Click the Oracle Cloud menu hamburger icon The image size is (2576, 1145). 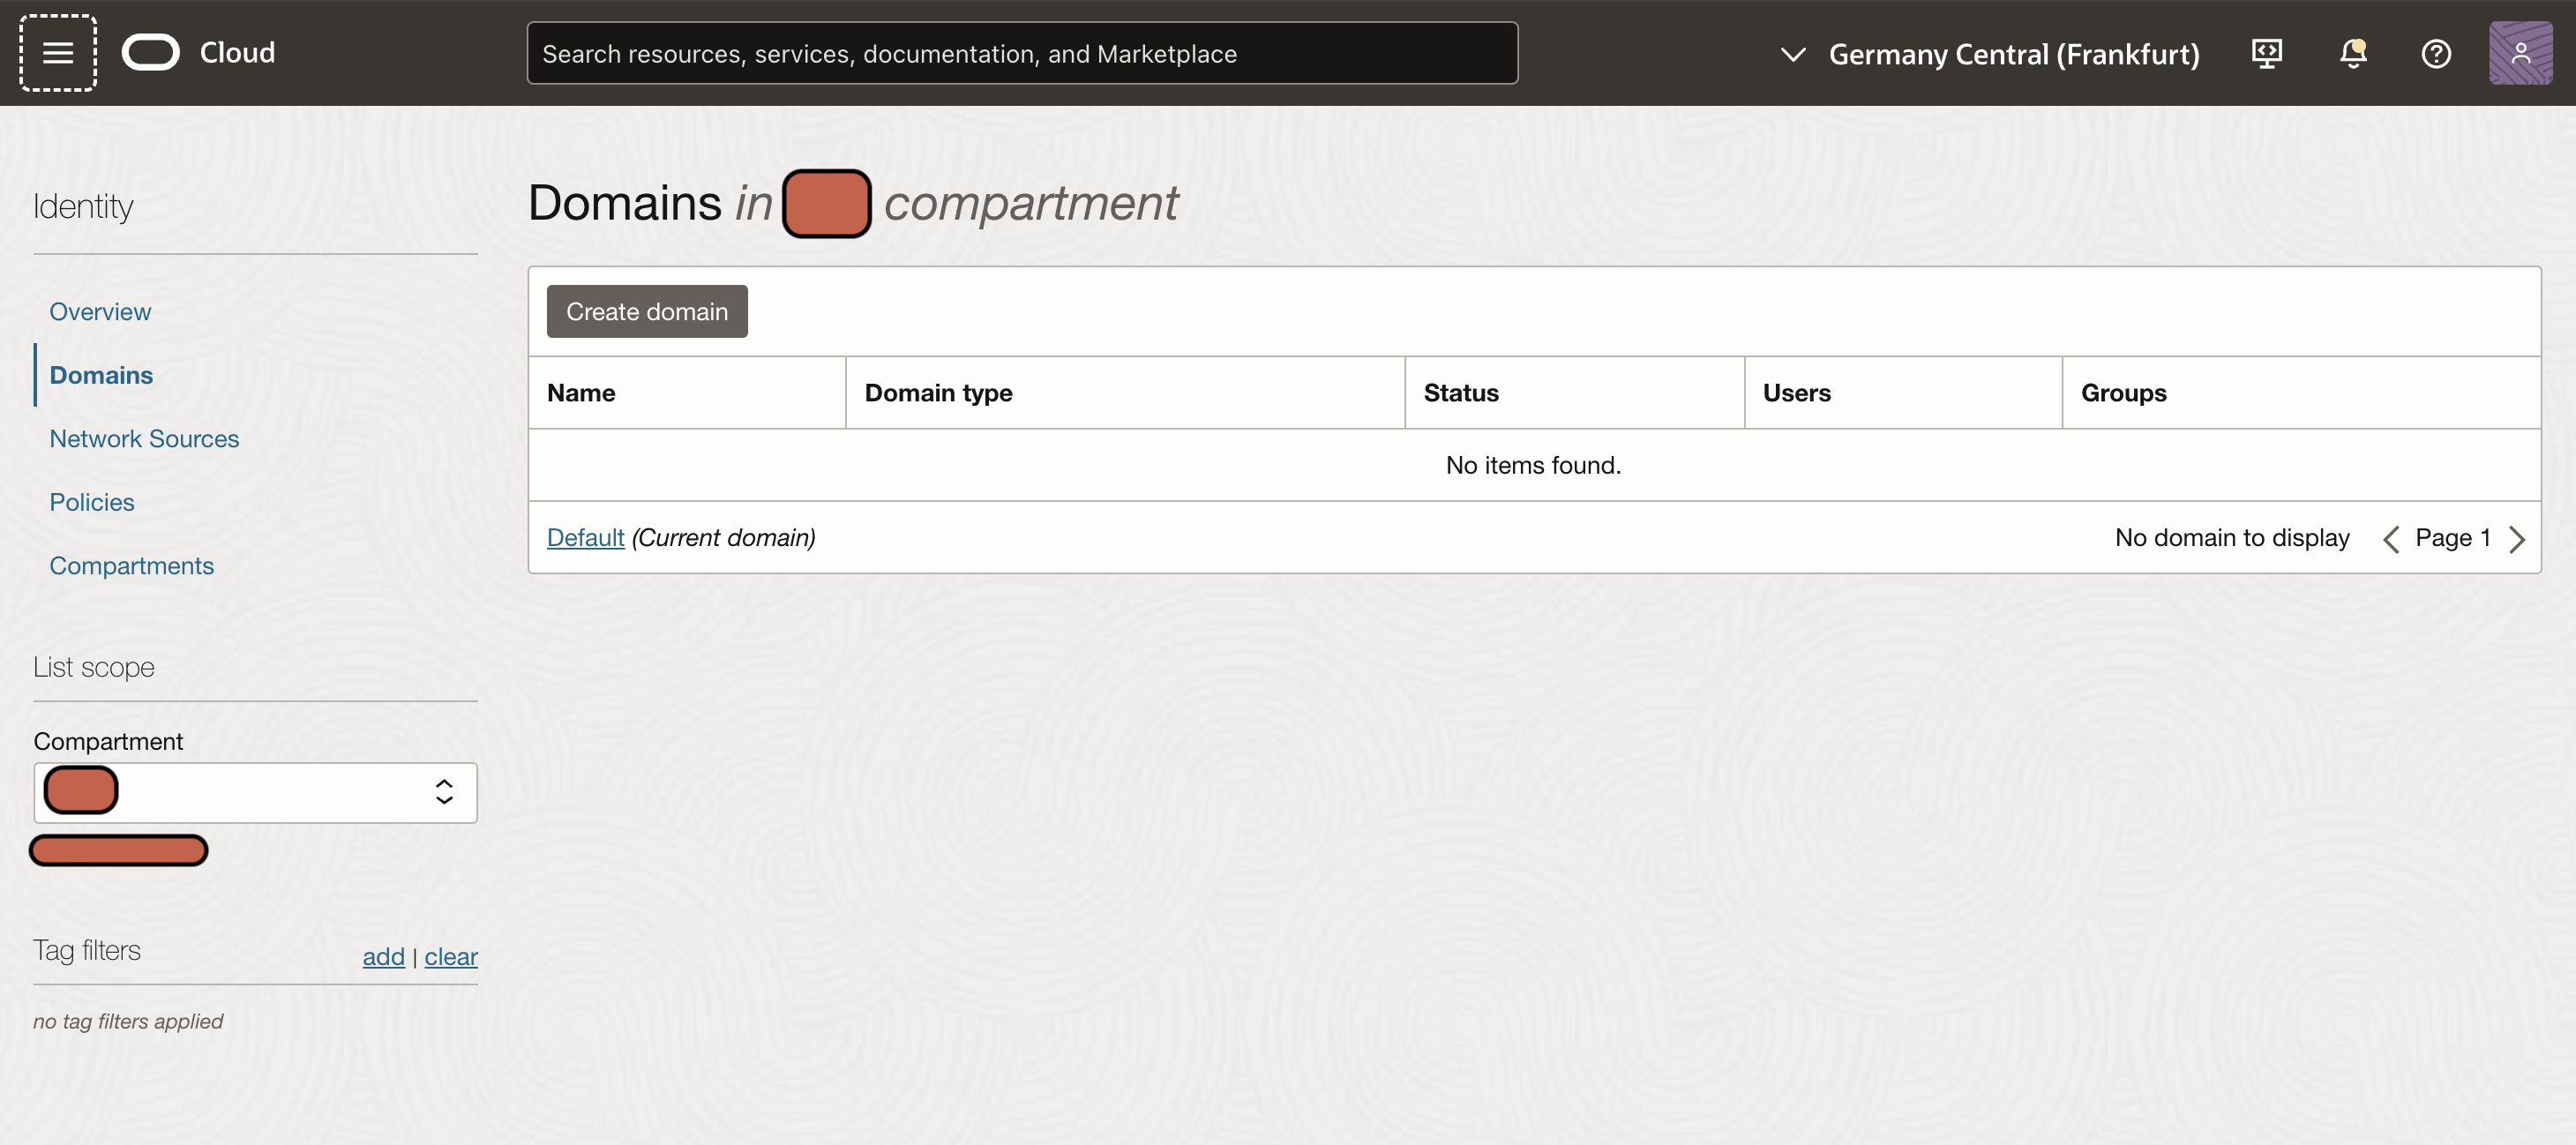click(x=57, y=51)
